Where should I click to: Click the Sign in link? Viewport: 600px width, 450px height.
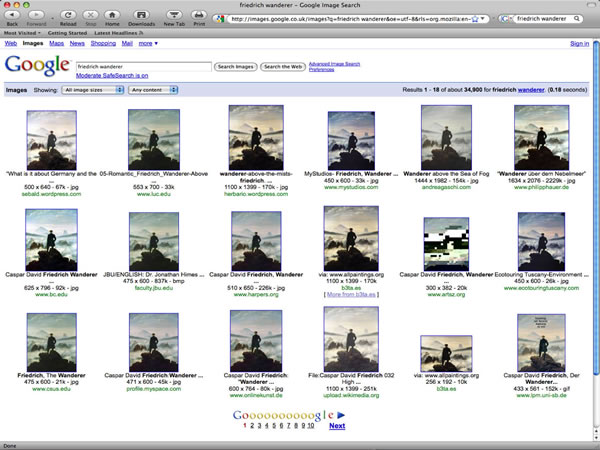580,44
